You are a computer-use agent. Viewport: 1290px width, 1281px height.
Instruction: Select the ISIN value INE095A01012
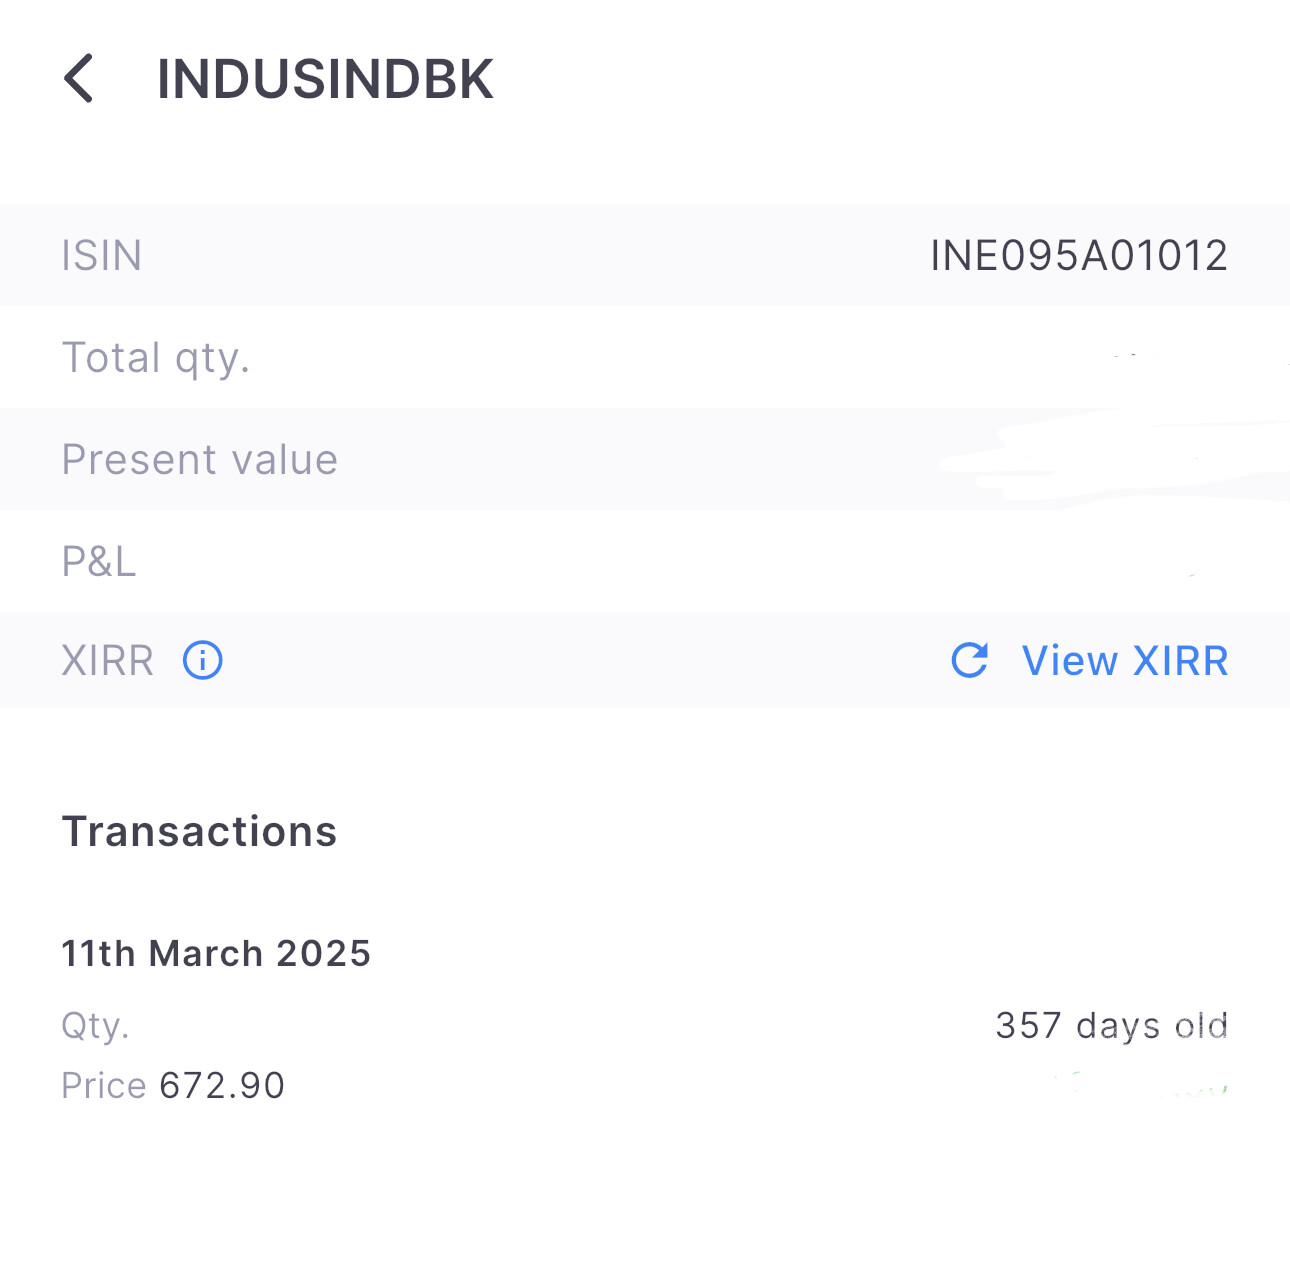[1078, 256]
